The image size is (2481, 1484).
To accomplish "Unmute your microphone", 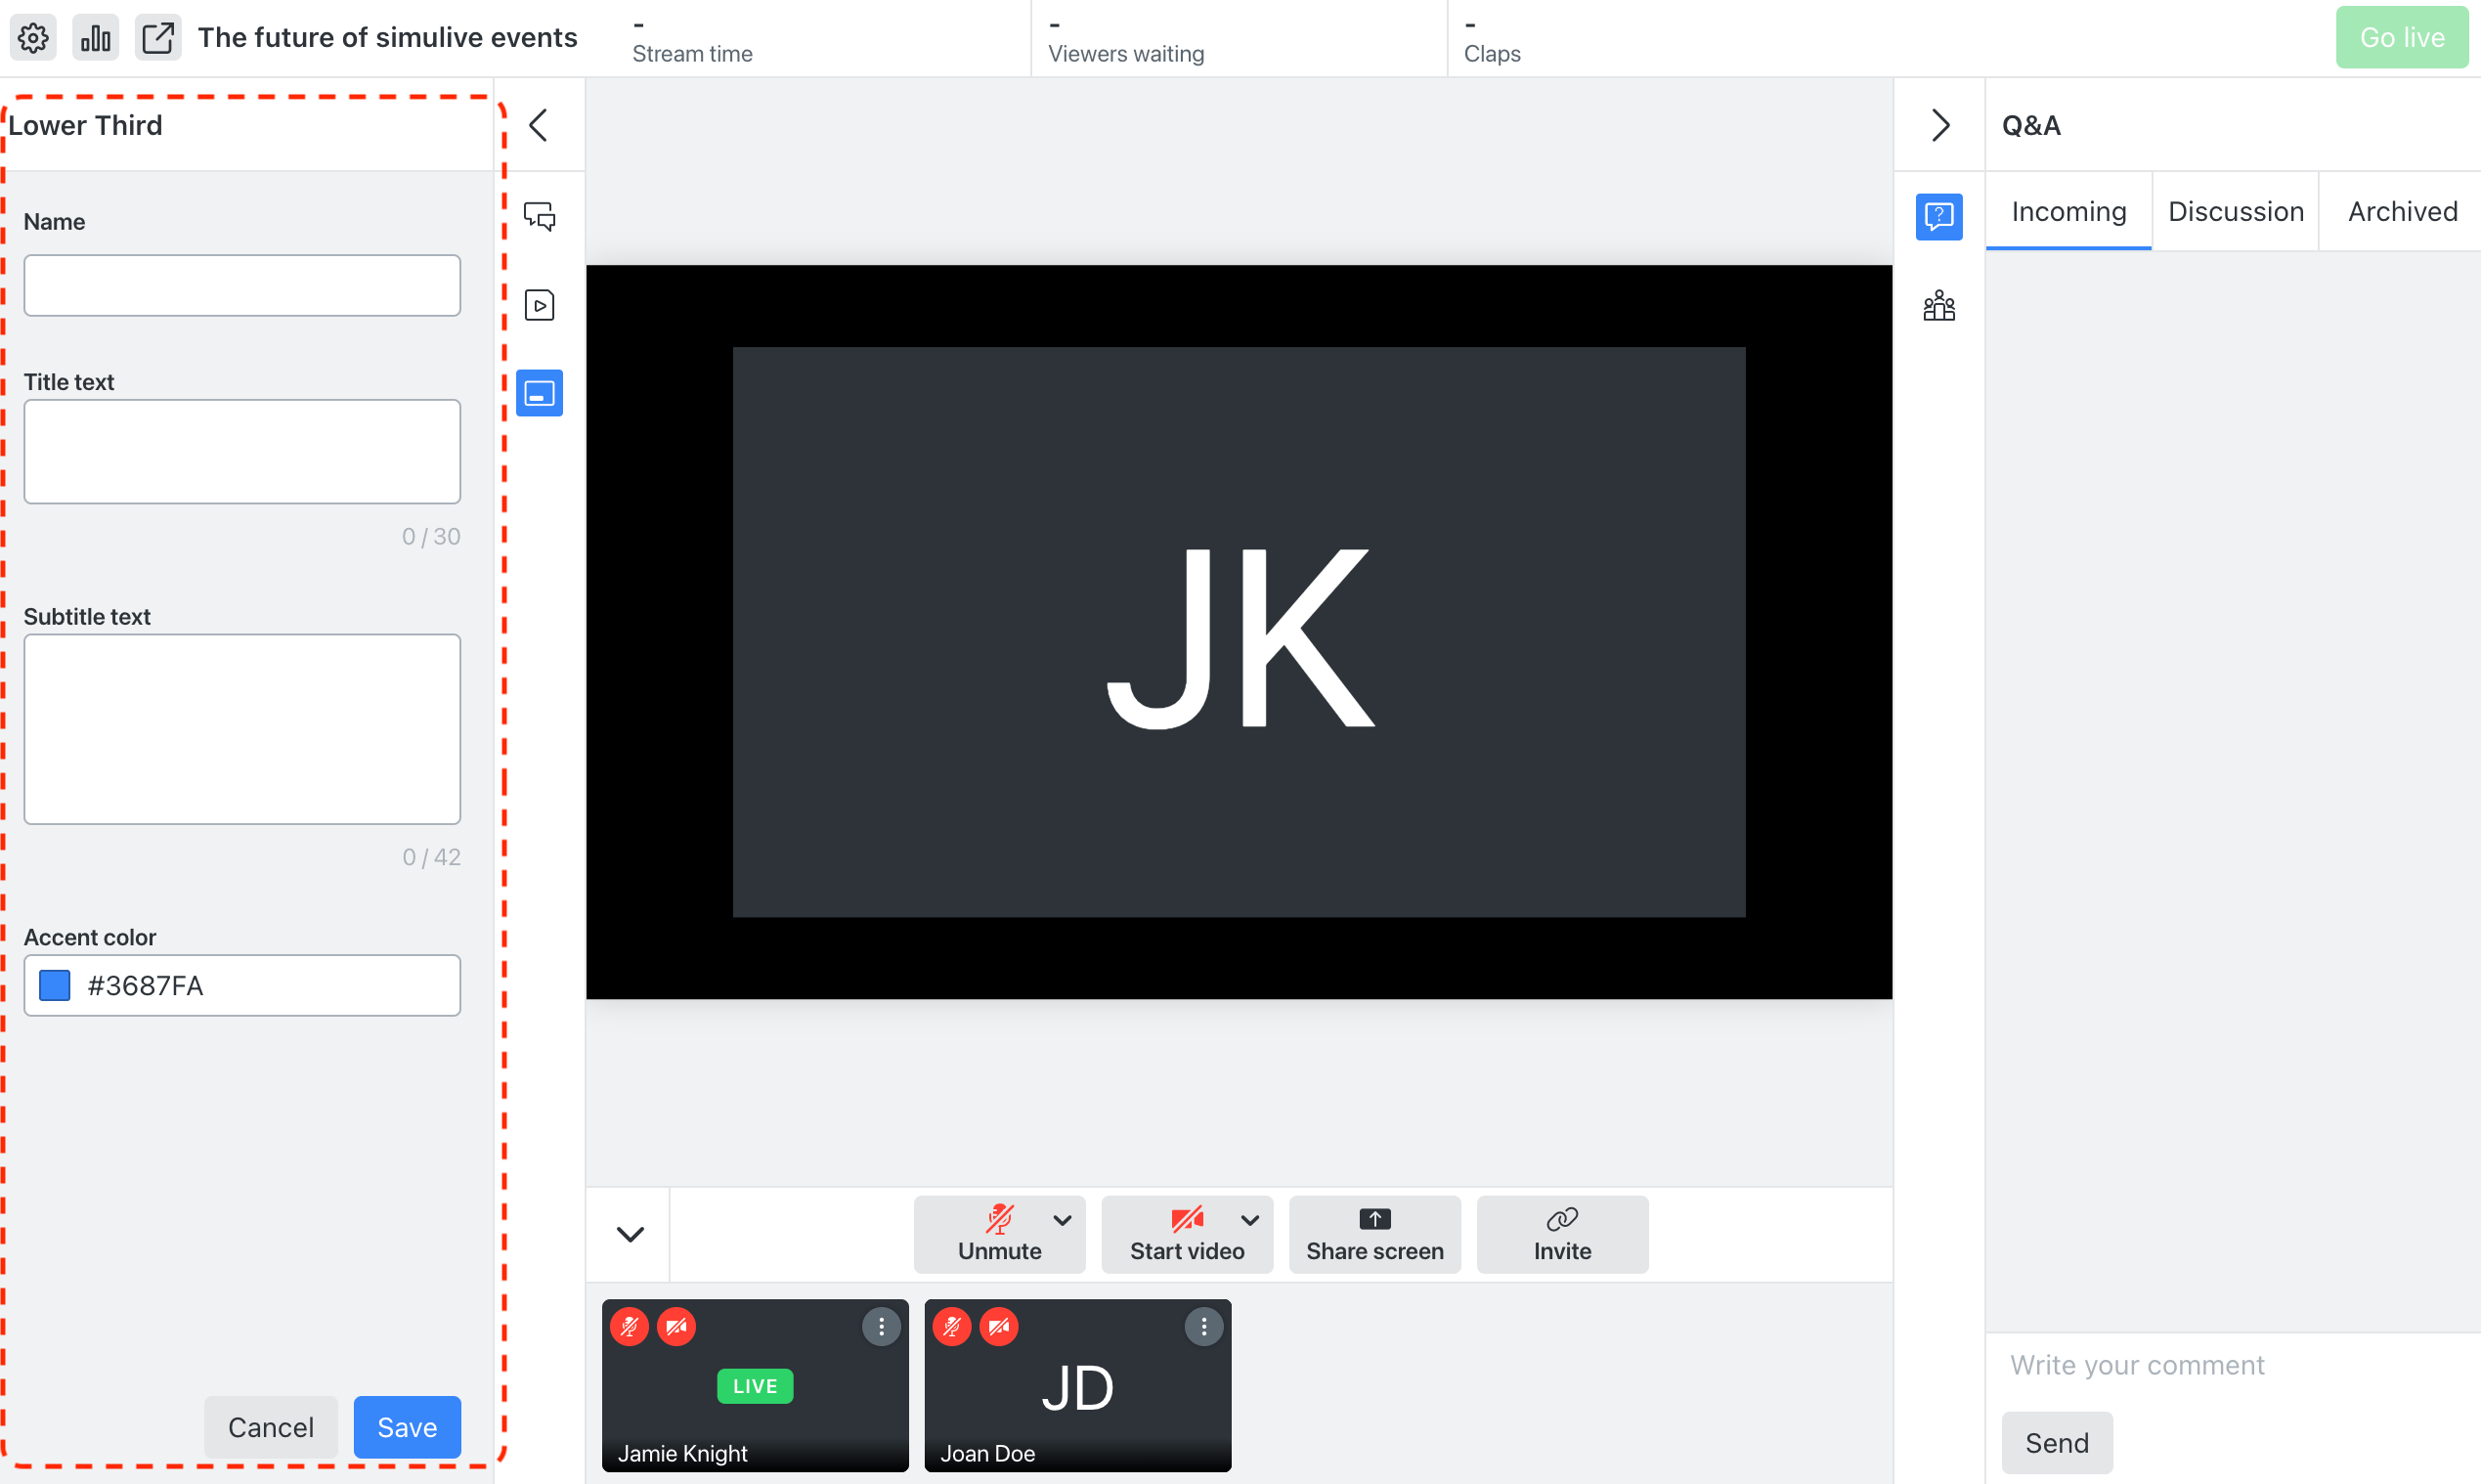I will pyautogui.click(x=999, y=1234).
